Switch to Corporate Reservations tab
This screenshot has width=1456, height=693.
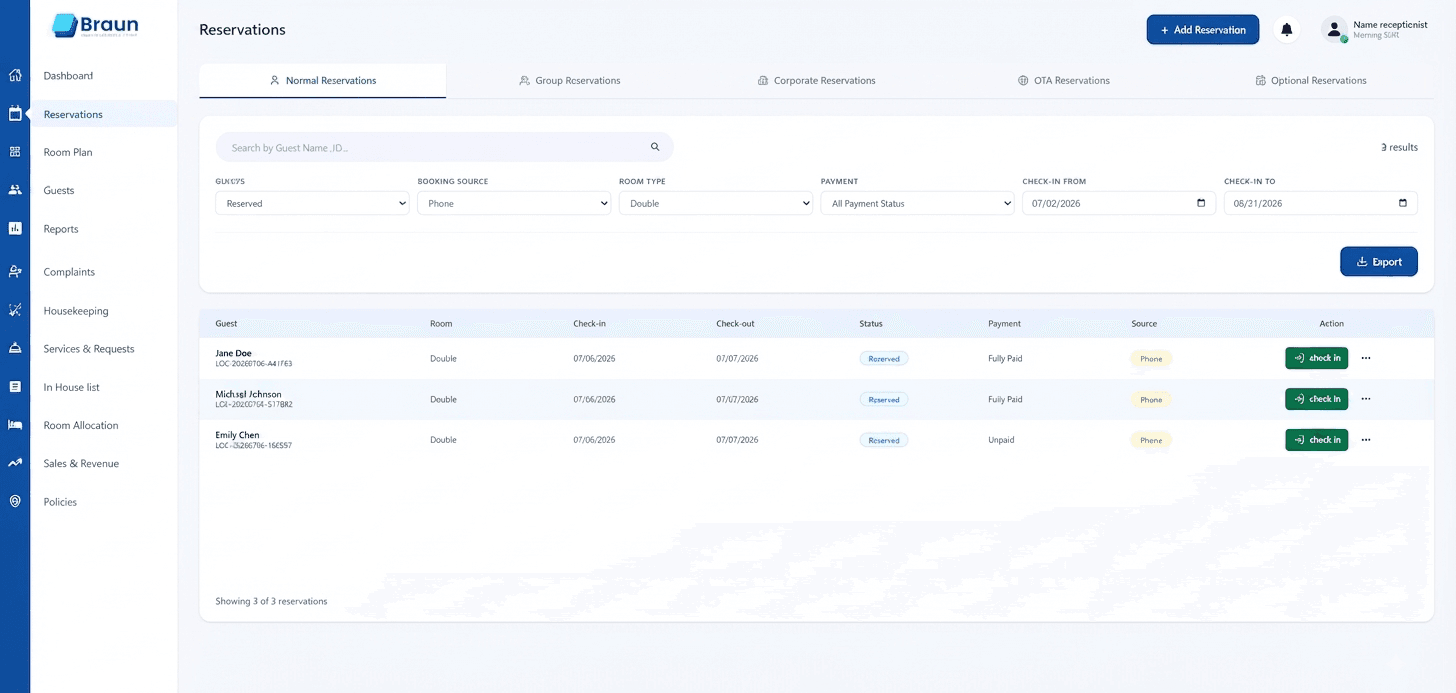(816, 80)
